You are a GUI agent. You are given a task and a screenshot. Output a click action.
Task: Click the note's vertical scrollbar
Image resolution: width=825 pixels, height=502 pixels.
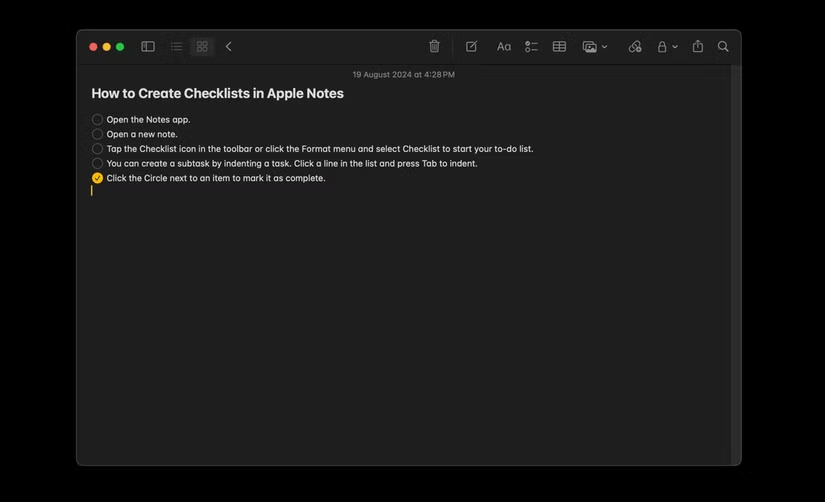point(736,265)
